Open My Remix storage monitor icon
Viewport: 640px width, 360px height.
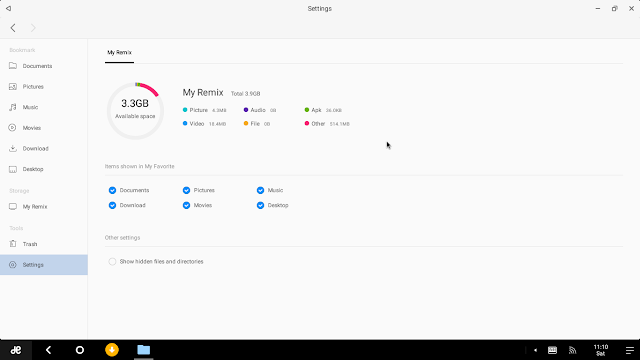[13, 207]
